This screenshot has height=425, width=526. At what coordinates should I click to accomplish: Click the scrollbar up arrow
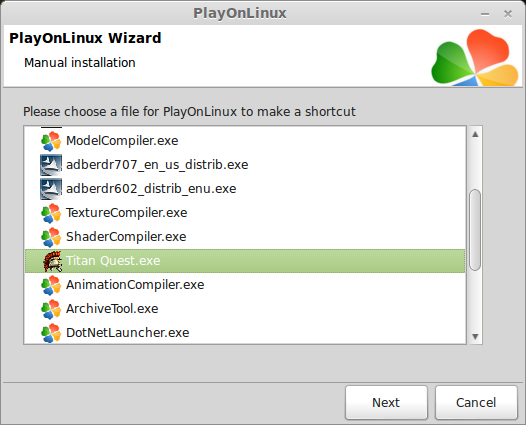pyautogui.click(x=475, y=135)
